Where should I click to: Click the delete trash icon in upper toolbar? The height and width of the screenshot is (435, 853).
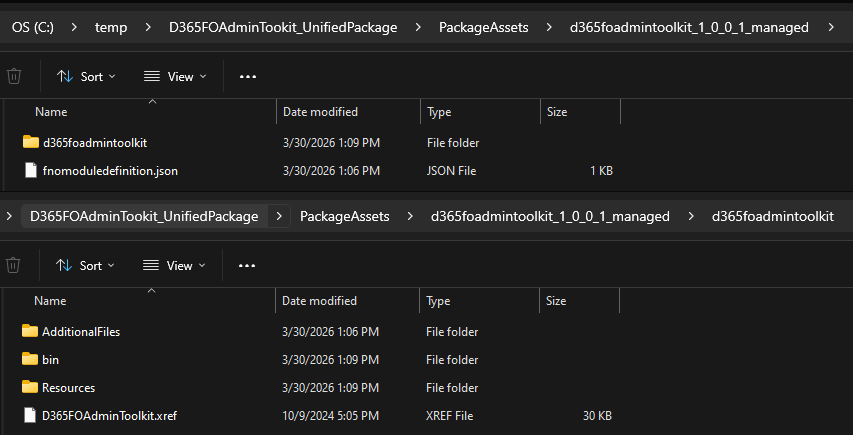coord(14,76)
